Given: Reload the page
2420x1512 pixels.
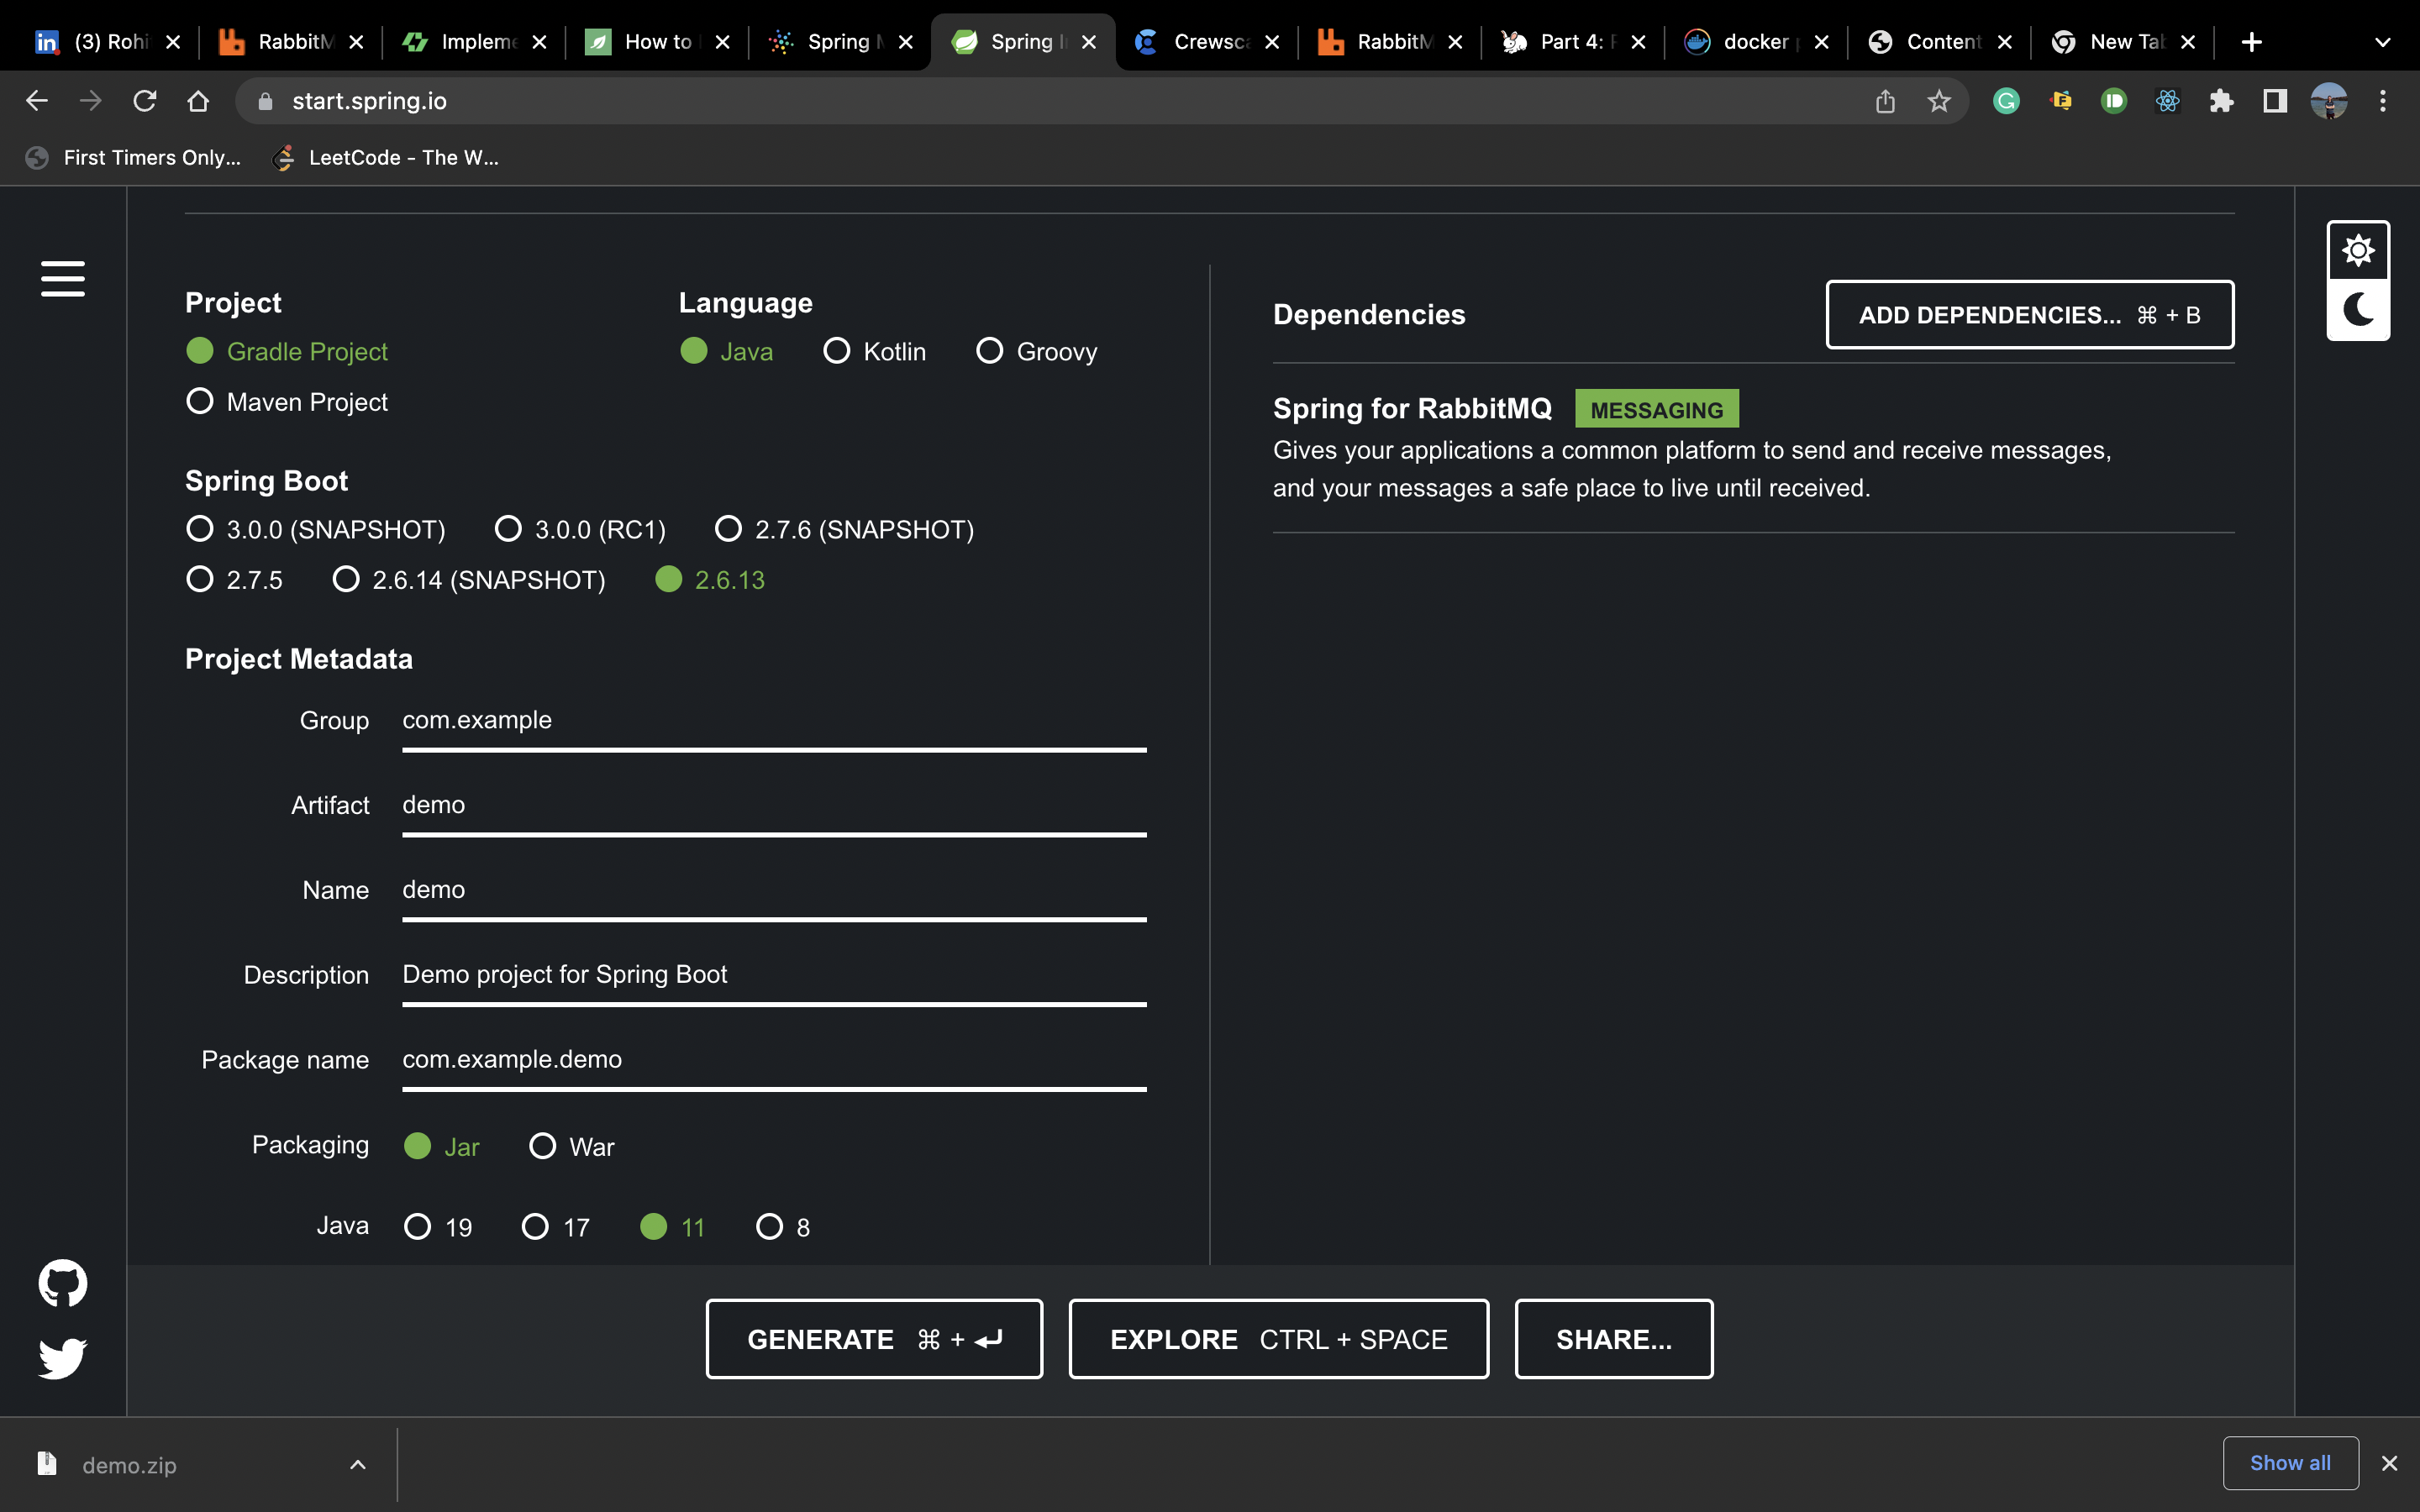Looking at the screenshot, I should [145, 101].
